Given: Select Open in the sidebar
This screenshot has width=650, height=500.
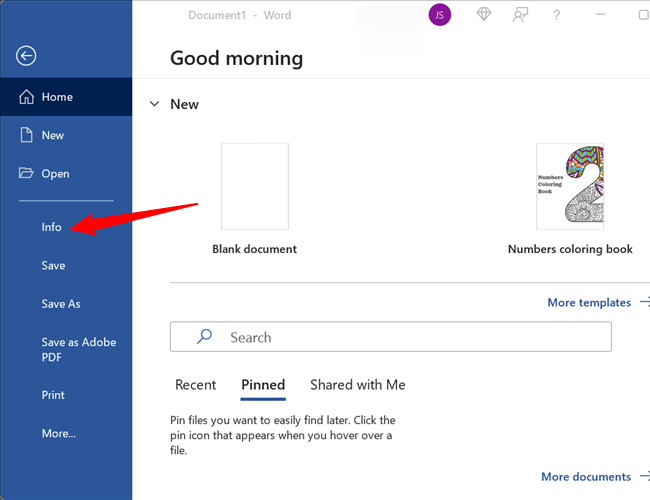Looking at the screenshot, I should pyautogui.click(x=66, y=173).
